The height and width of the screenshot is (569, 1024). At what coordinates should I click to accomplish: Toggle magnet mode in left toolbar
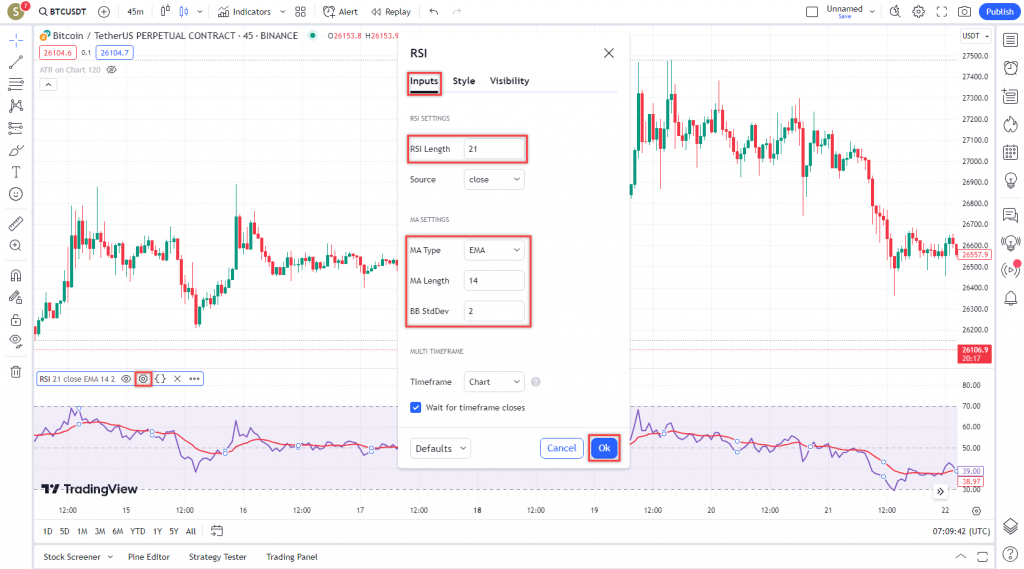[16, 275]
